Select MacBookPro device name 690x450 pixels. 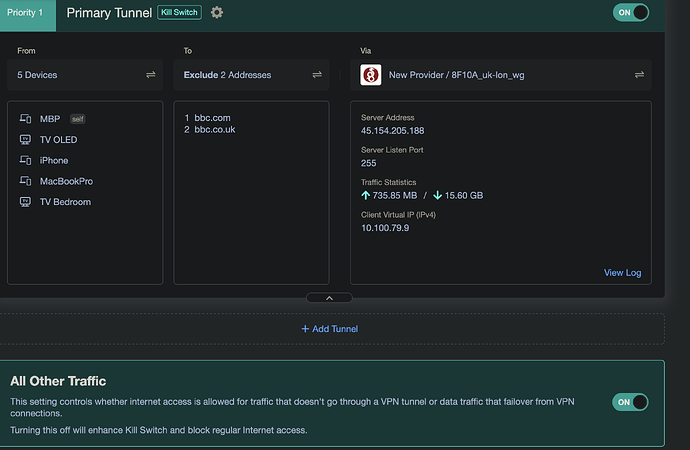coord(66,181)
